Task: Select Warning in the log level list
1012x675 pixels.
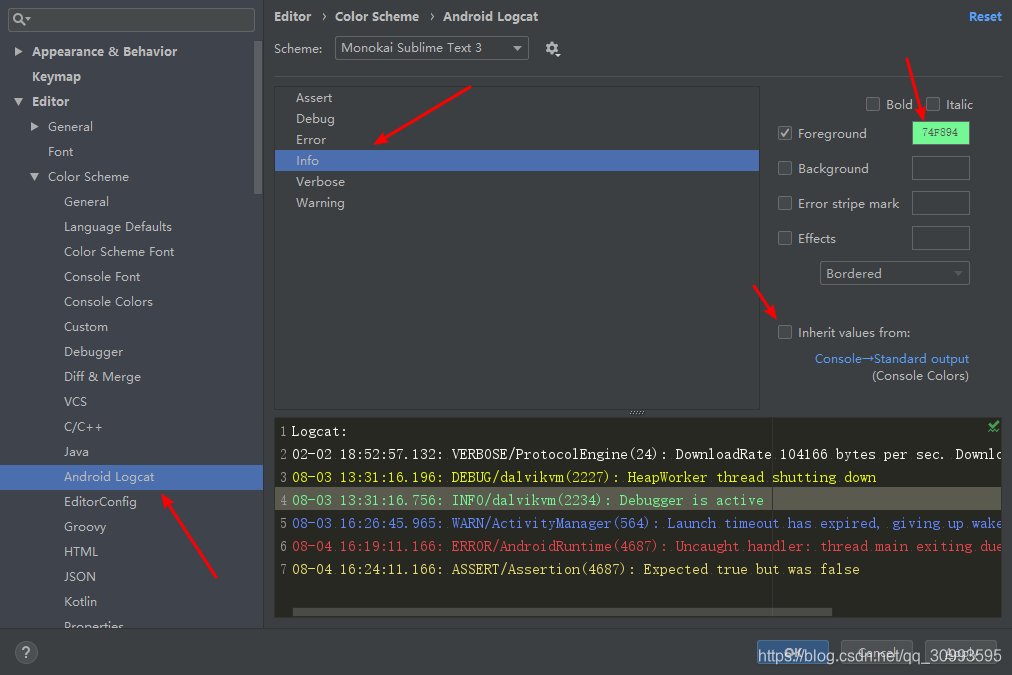Action: tap(516, 203)
